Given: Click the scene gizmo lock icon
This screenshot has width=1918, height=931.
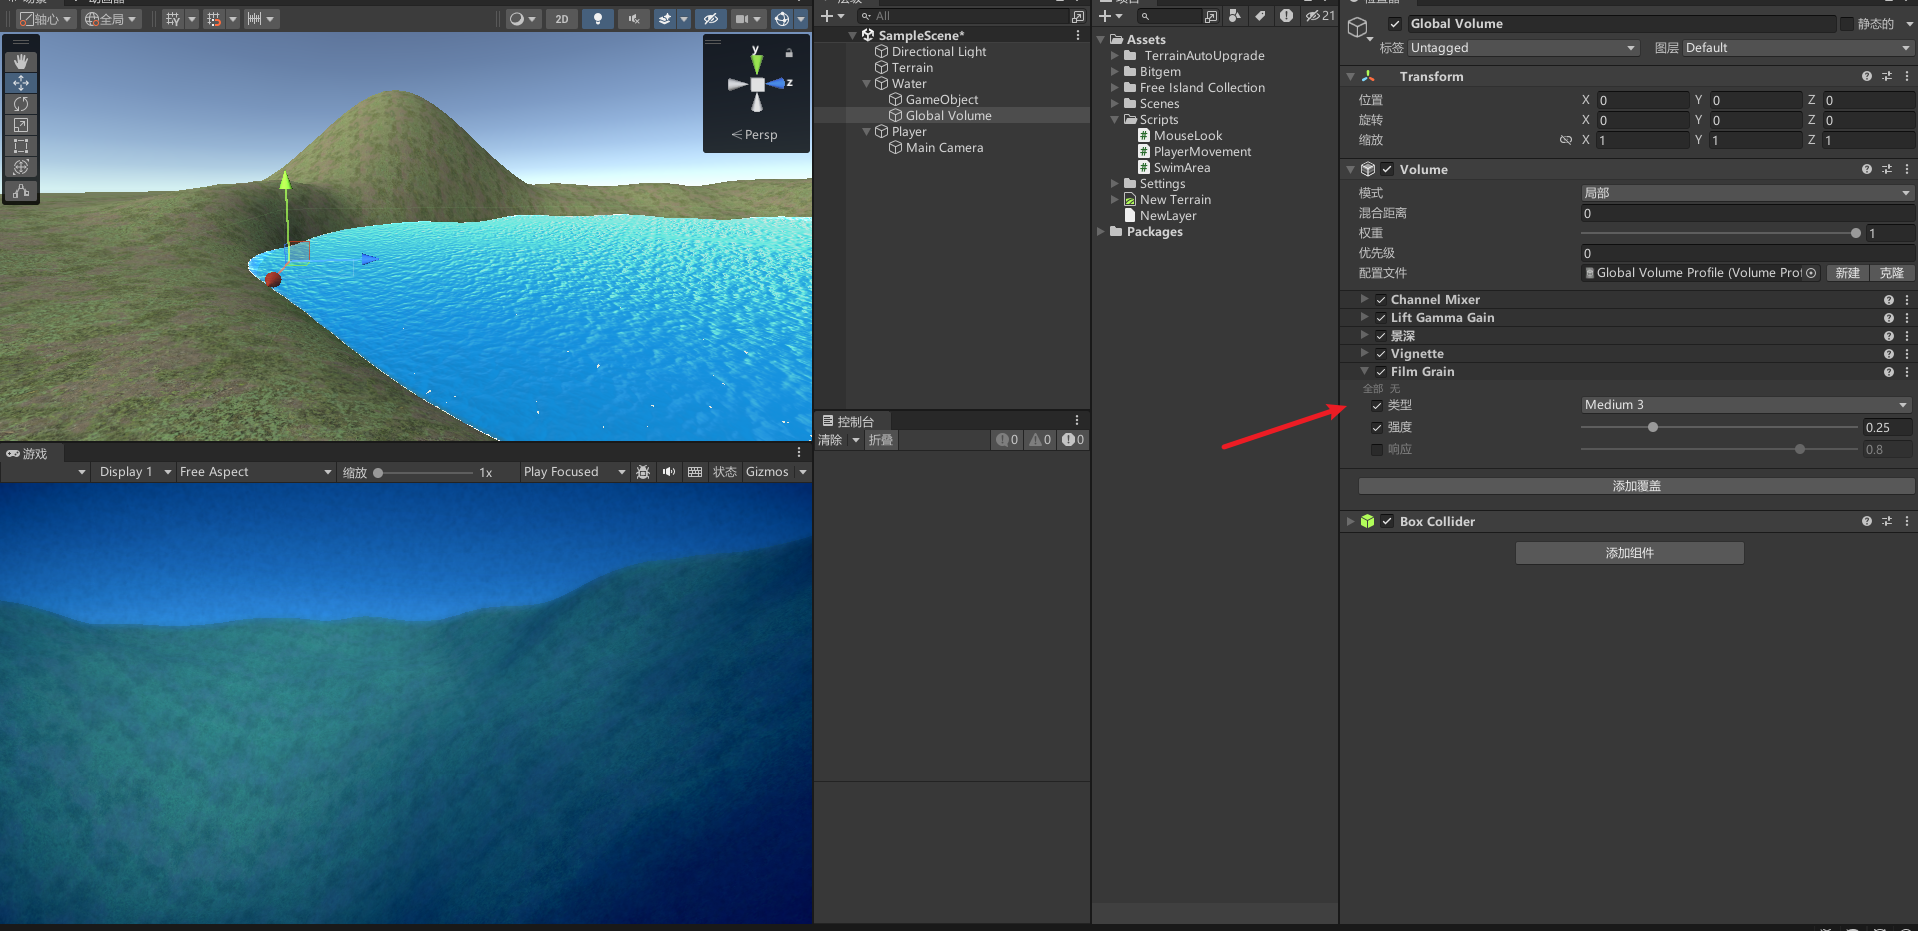Looking at the screenshot, I should pos(789,52).
